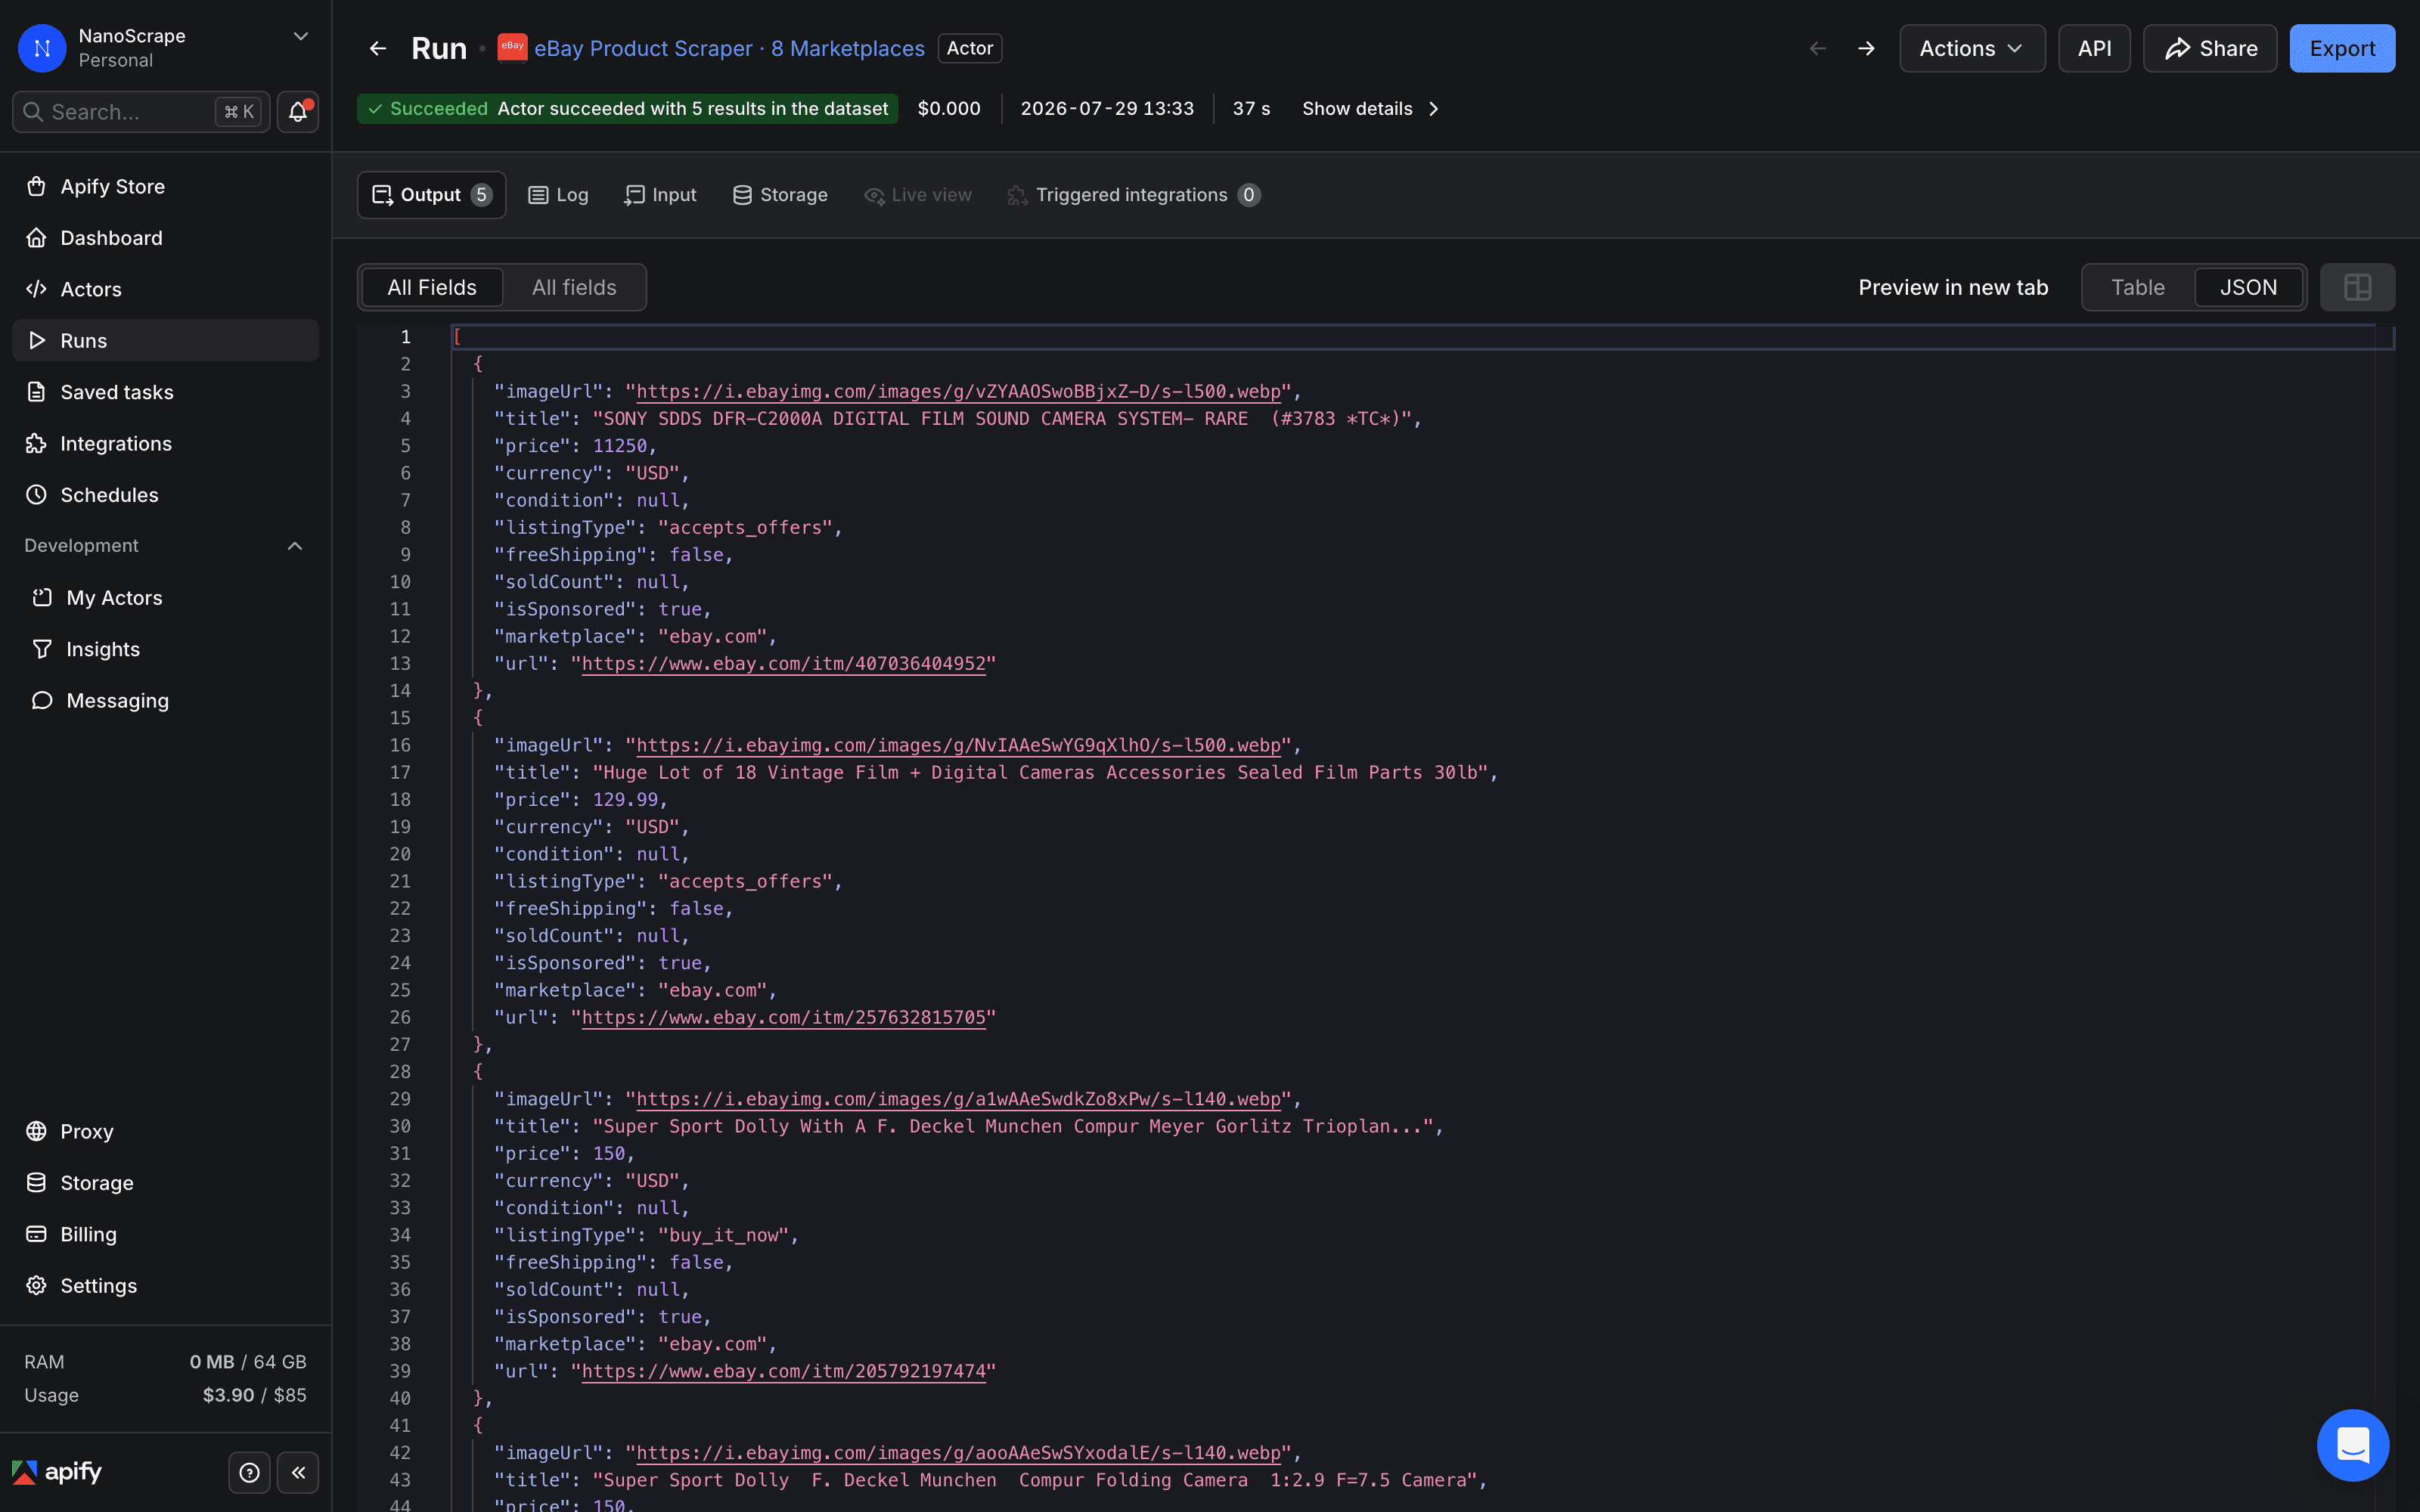Select the All Fields view
The width and height of the screenshot is (2420, 1512).
[x=432, y=288]
